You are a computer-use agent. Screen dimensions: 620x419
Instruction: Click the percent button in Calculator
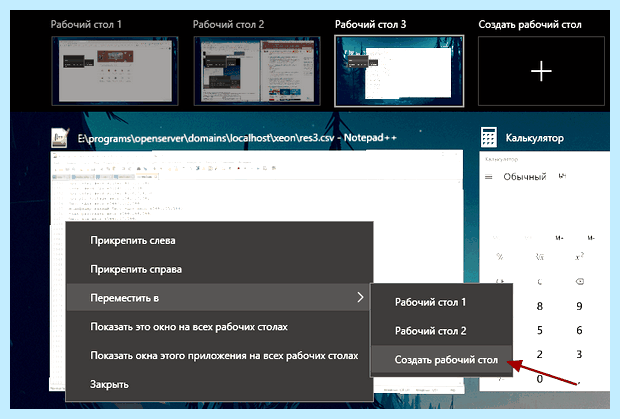tap(500, 257)
